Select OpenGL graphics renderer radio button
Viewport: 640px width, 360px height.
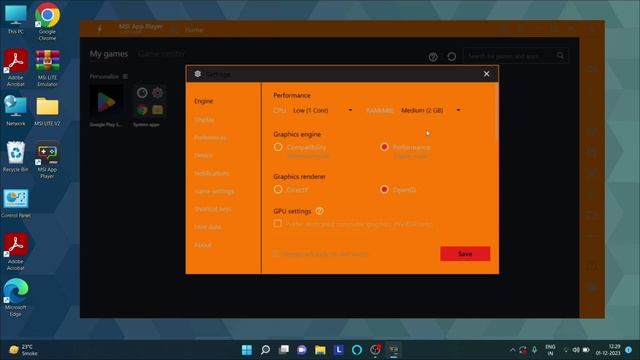(x=384, y=189)
